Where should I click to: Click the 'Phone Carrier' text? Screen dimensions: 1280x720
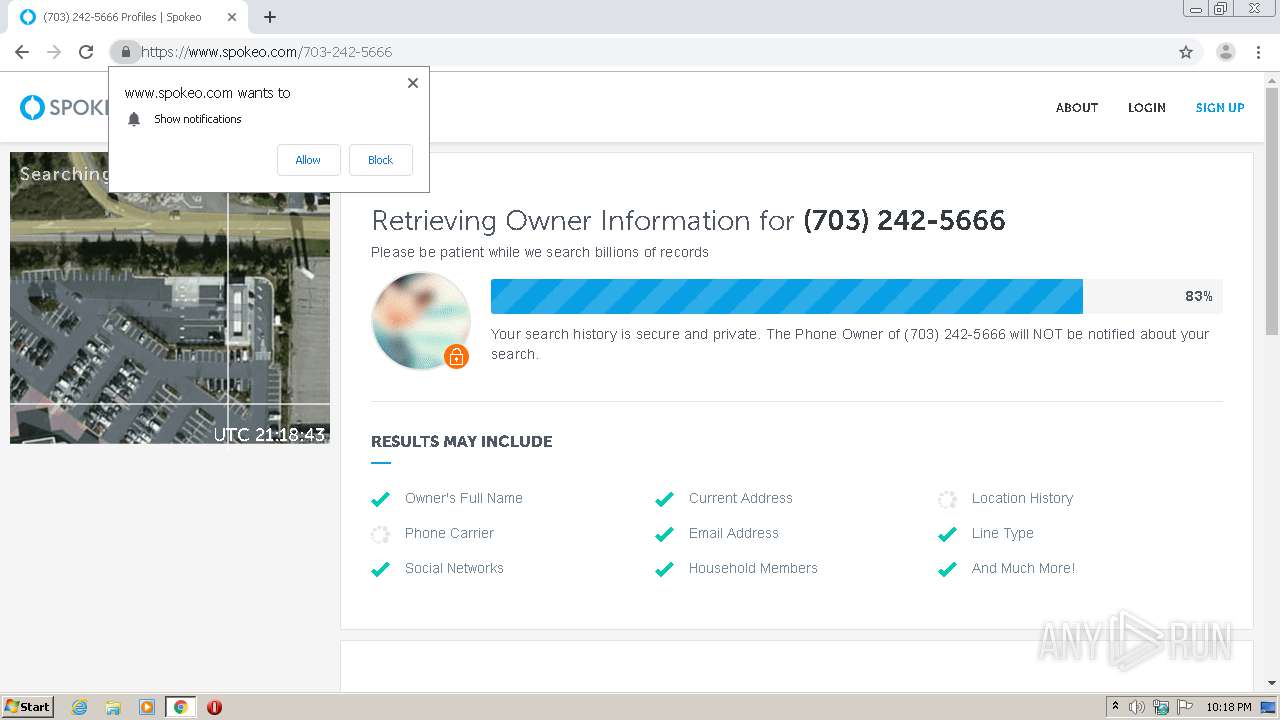coord(449,533)
